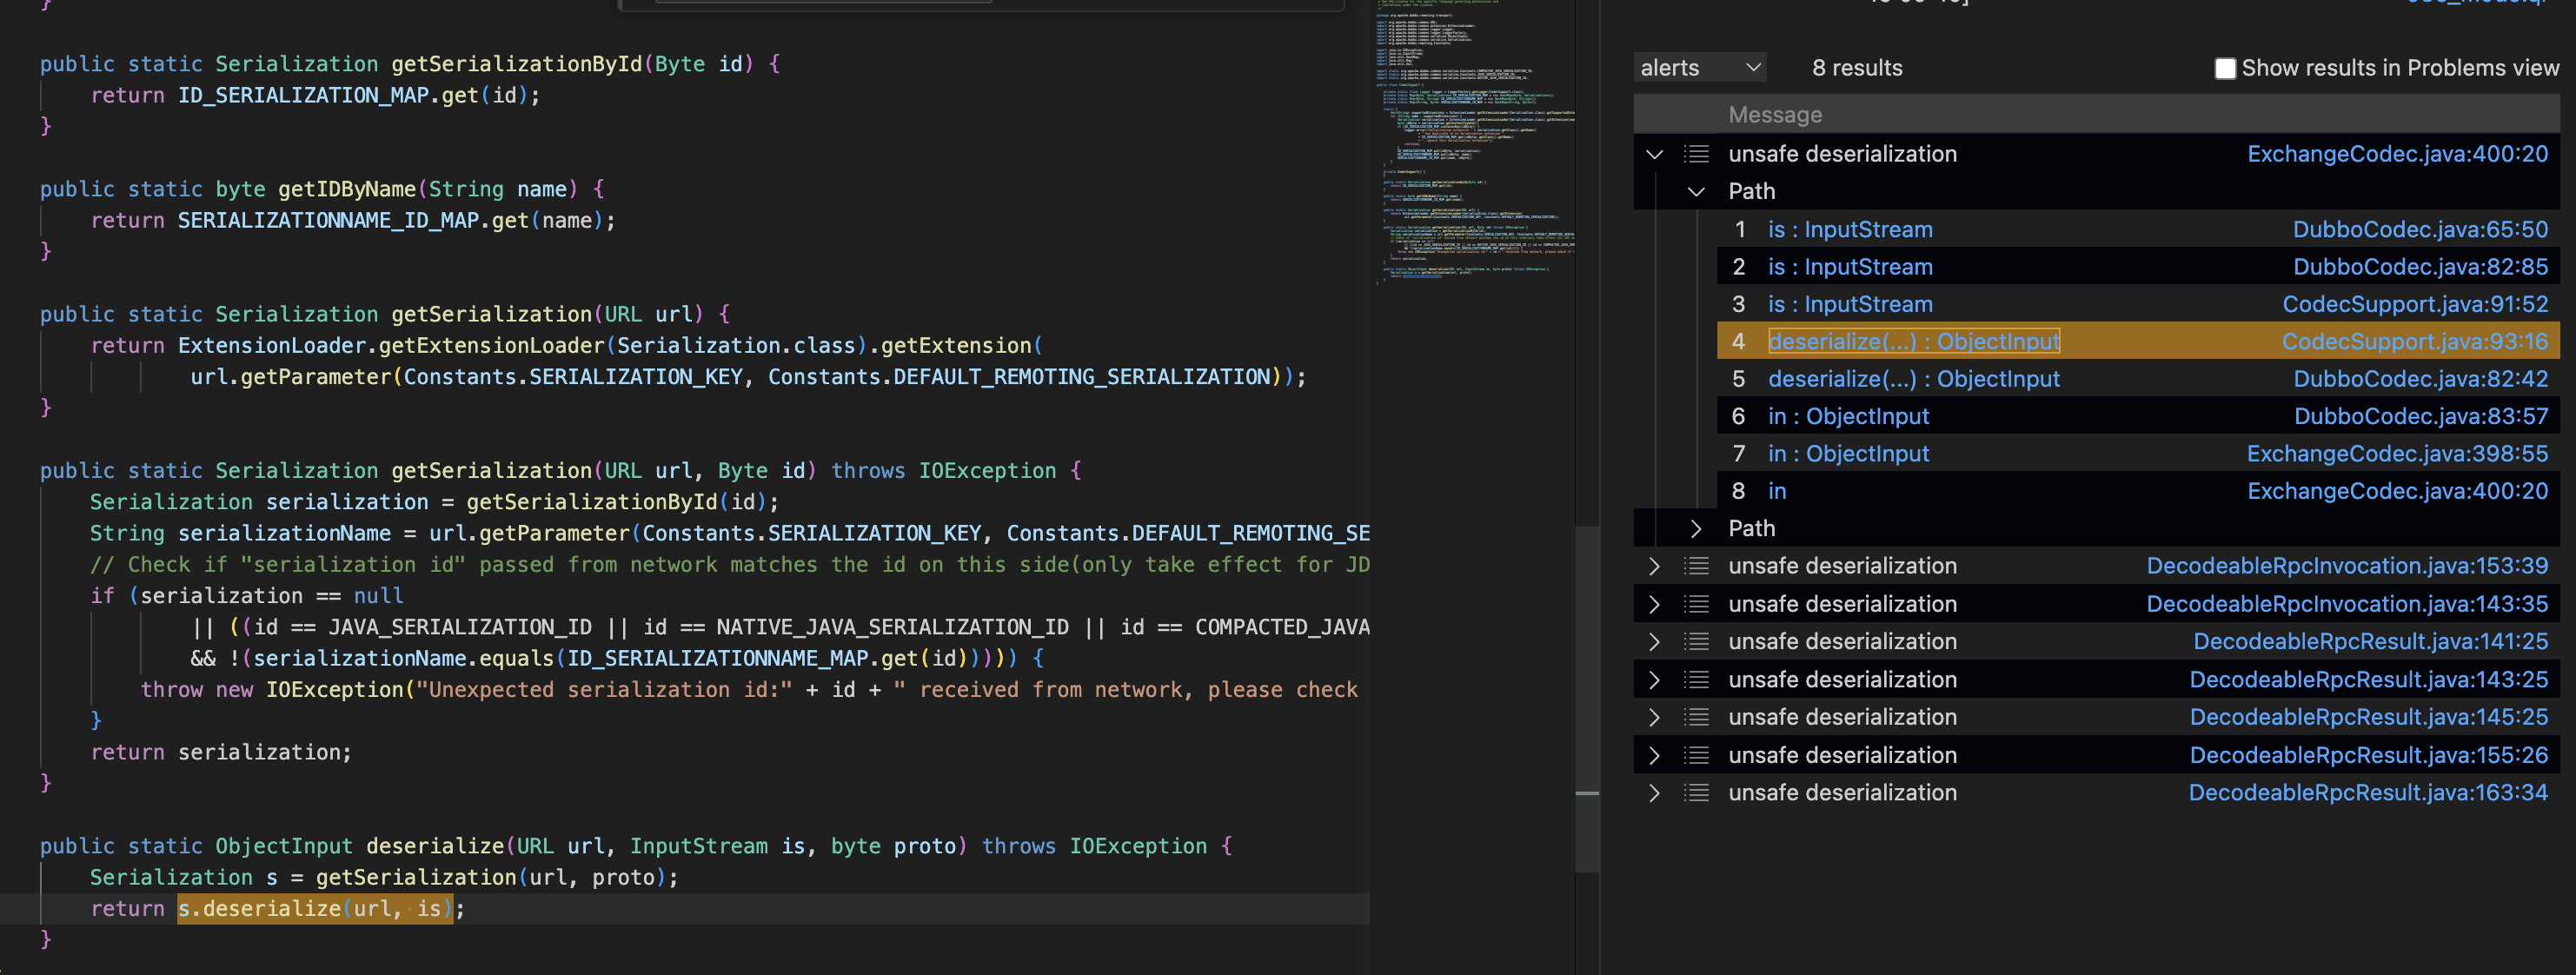Open DecodeableRpcResult.java:143:25 link
This screenshot has height=975, width=2576.
(2368, 680)
